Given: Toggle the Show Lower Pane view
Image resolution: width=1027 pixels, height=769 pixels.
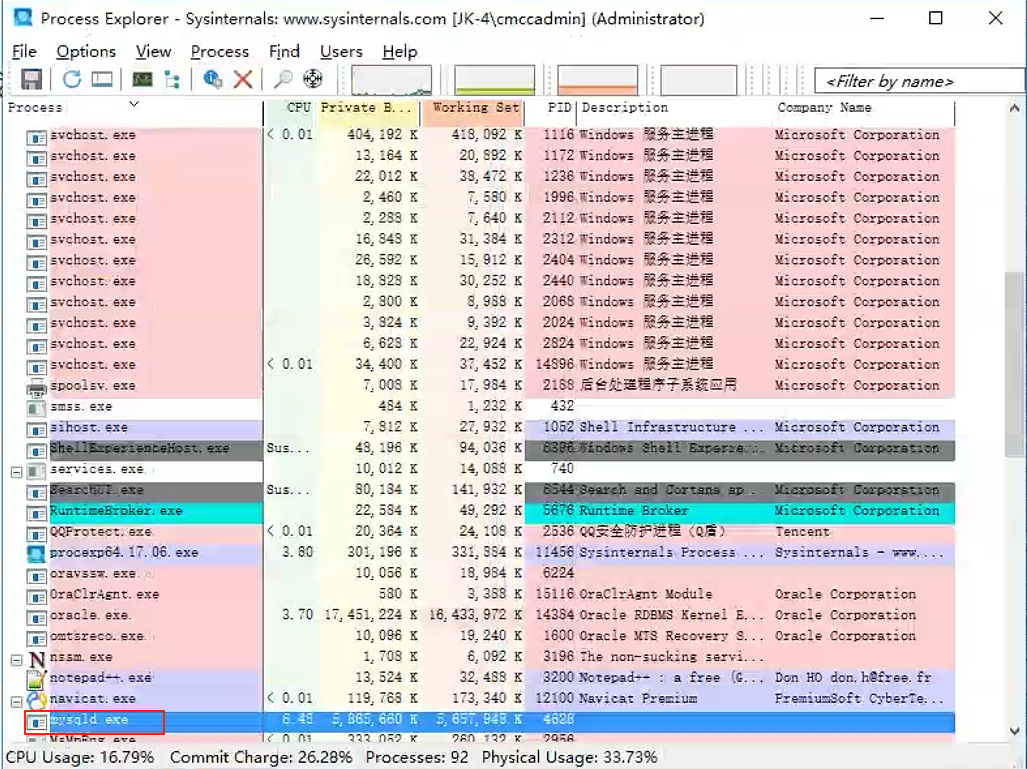Looking at the screenshot, I should (100, 78).
